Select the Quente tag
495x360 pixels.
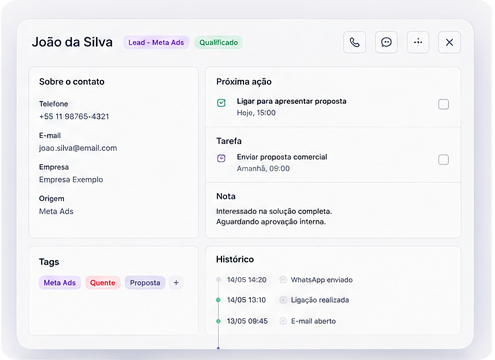(103, 283)
